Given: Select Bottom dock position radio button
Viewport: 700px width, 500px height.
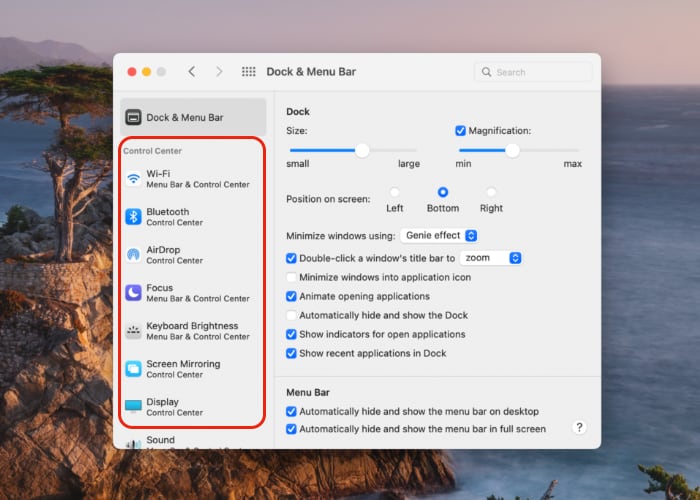Looking at the screenshot, I should tap(442, 192).
